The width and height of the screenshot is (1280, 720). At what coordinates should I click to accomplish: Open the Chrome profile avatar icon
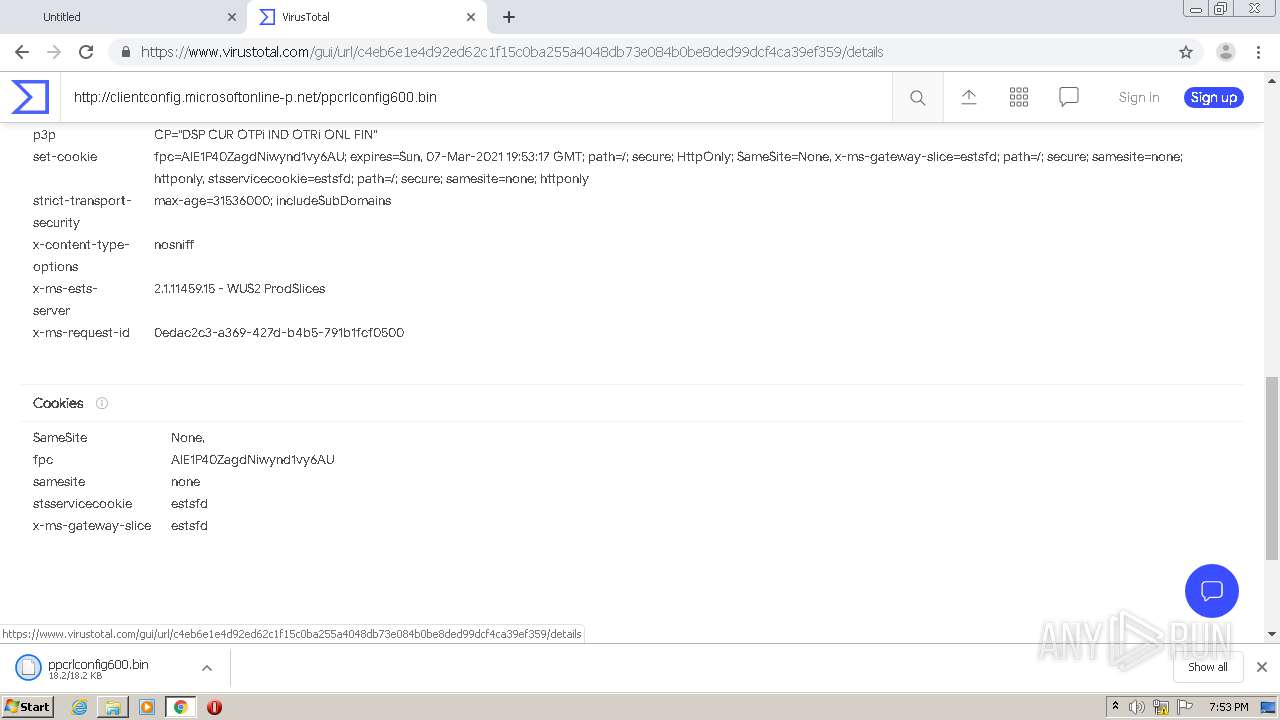1226,52
